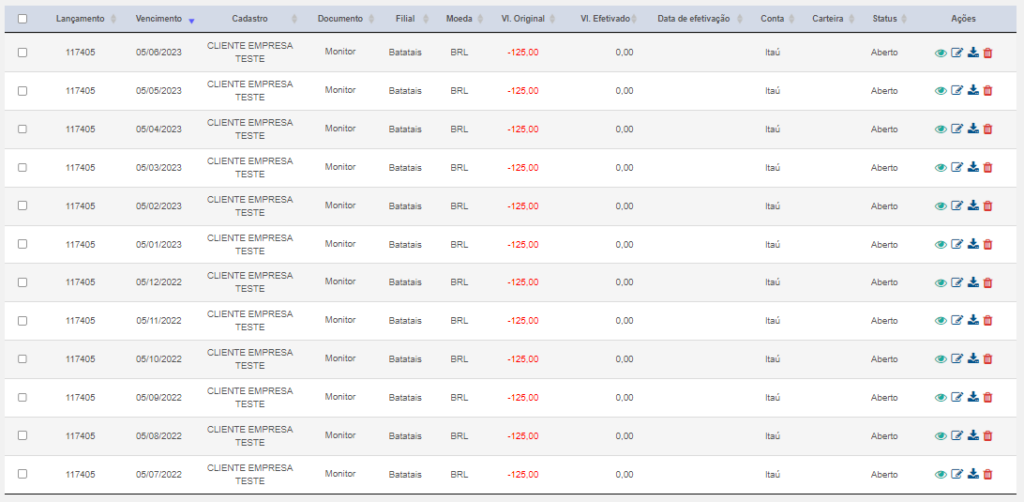Tick the checkbox for 05/11/2022 row
Image resolution: width=1024 pixels, height=502 pixels.
pyautogui.click(x=22, y=321)
